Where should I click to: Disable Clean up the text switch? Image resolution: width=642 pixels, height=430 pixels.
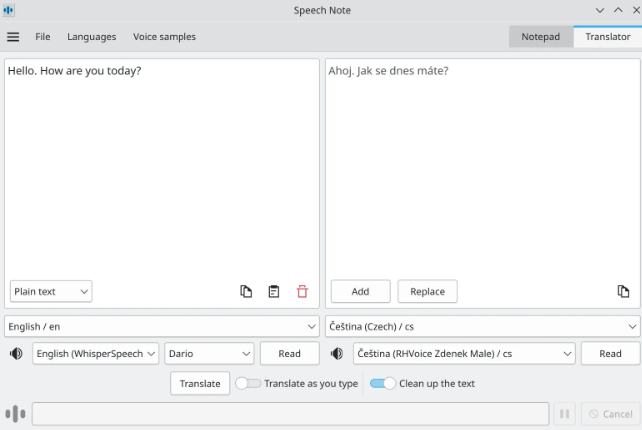384,383
